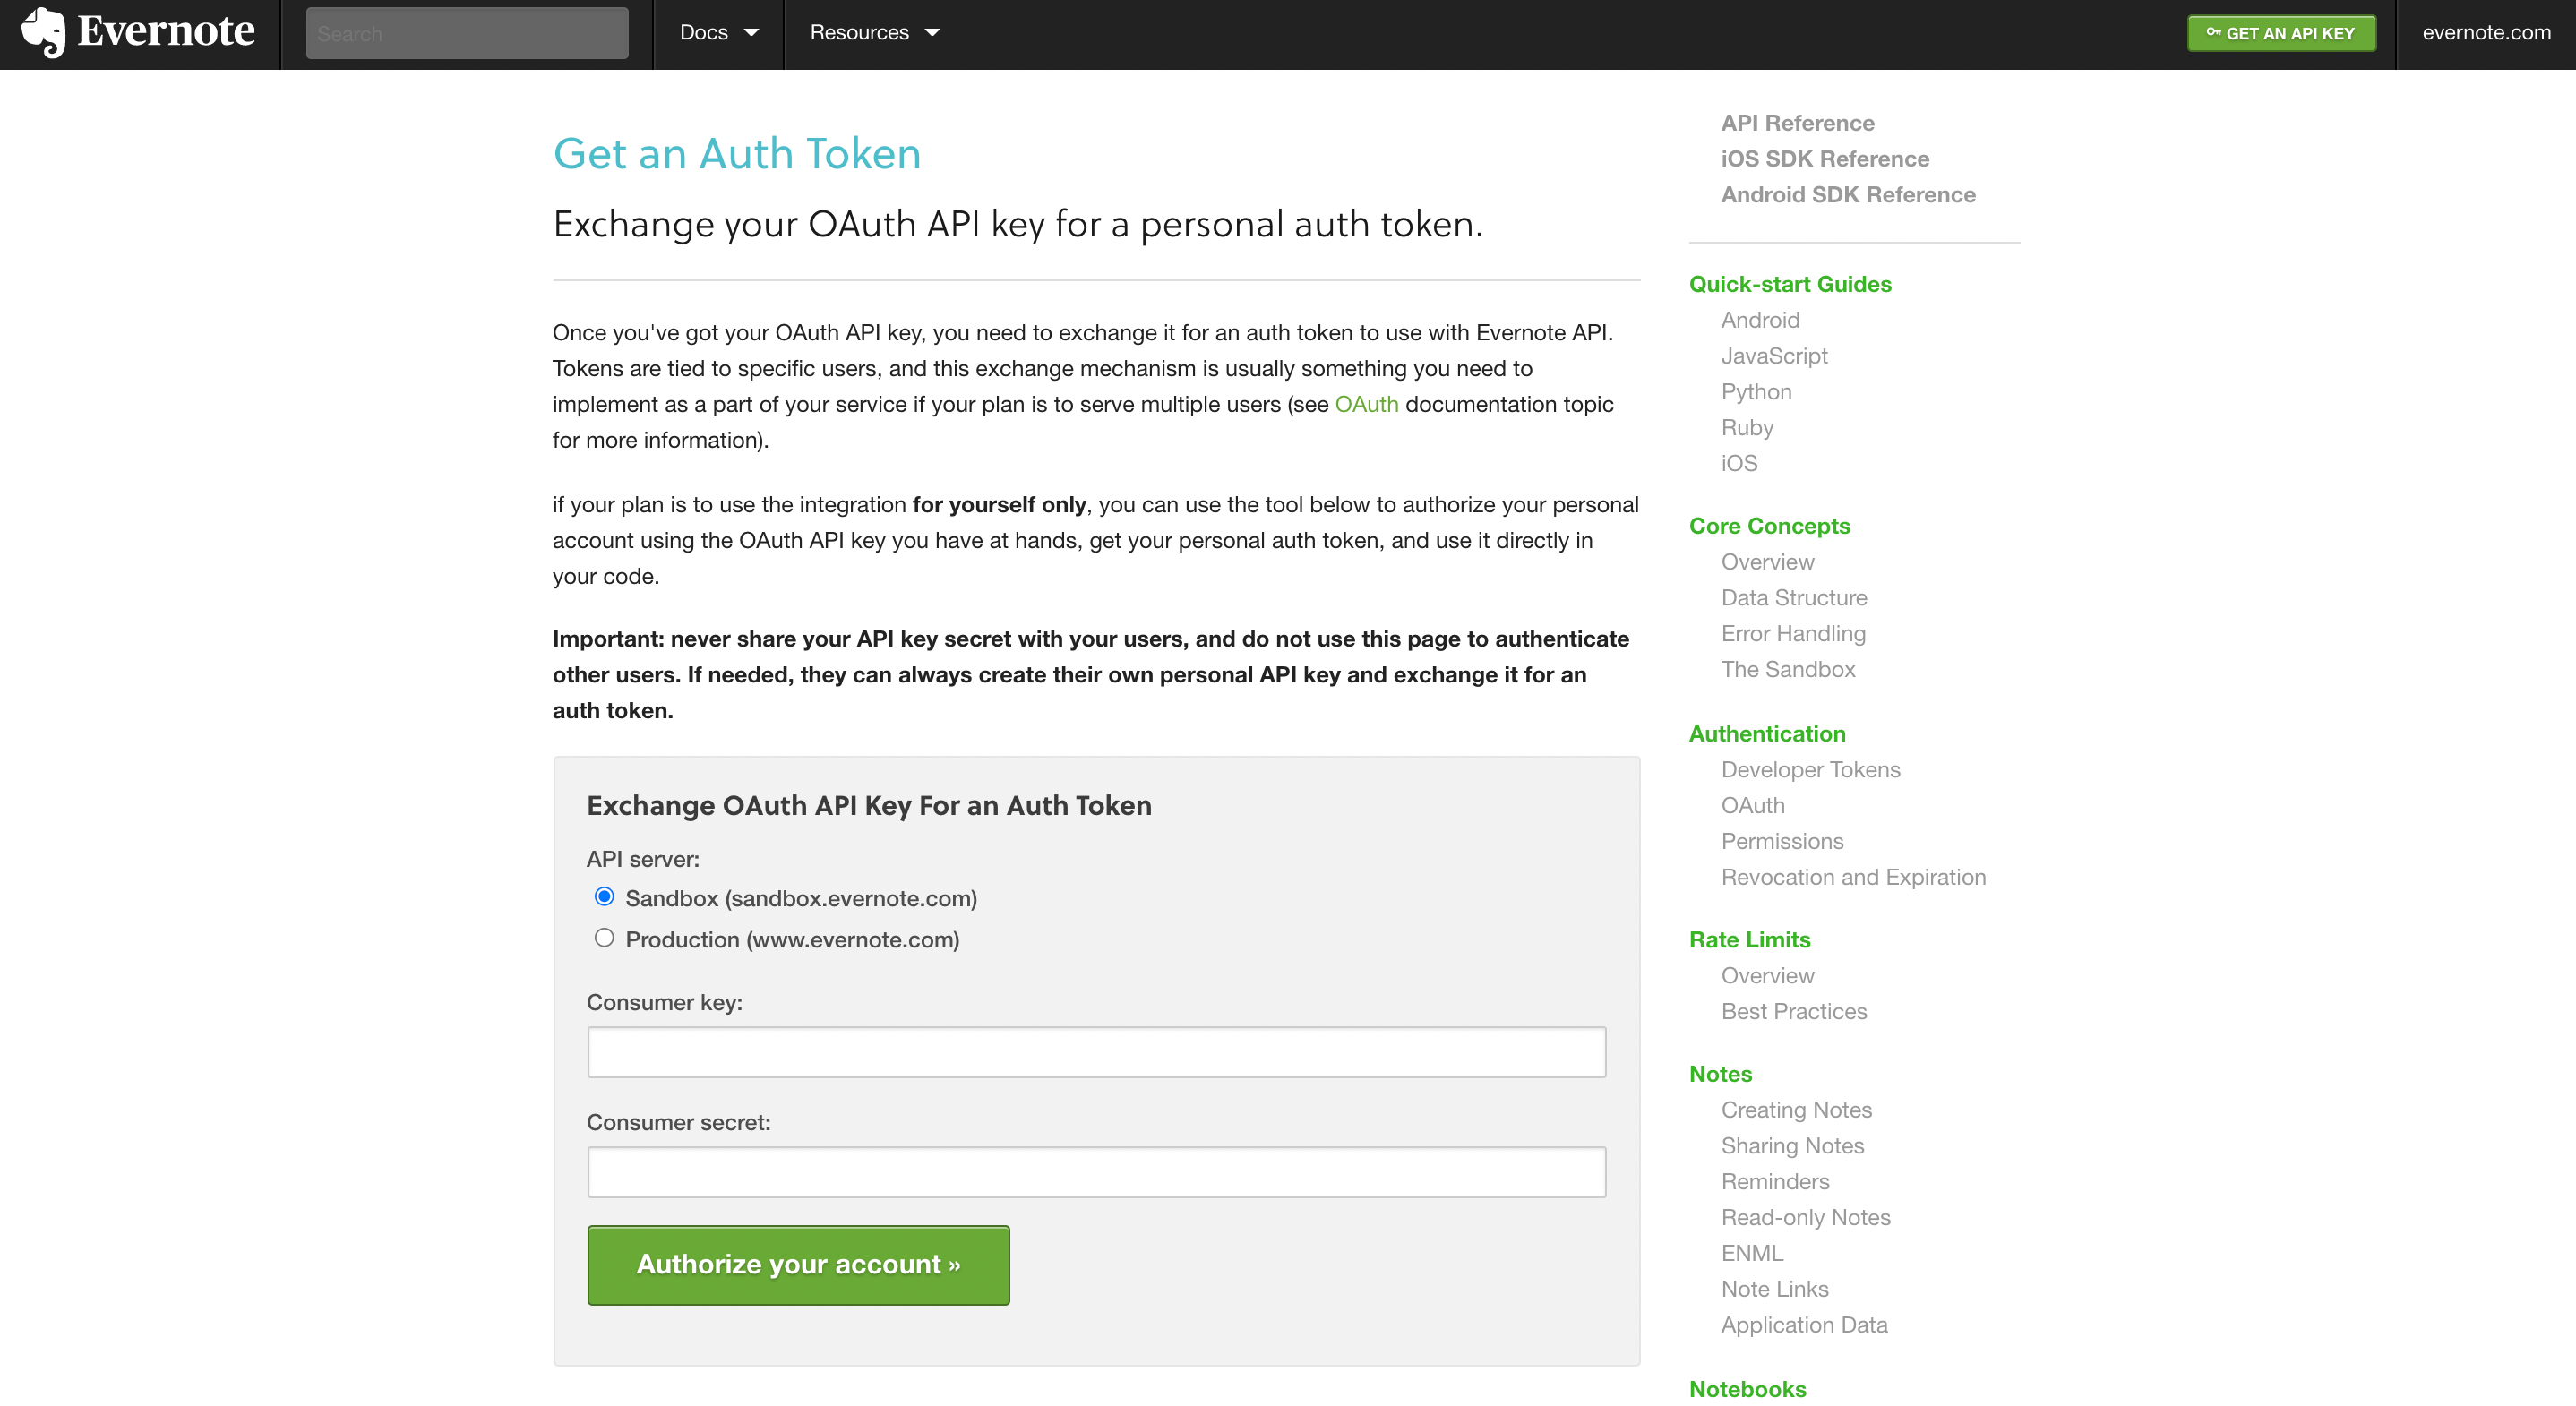Open The Sandbox under Core Concepts

1787,670
